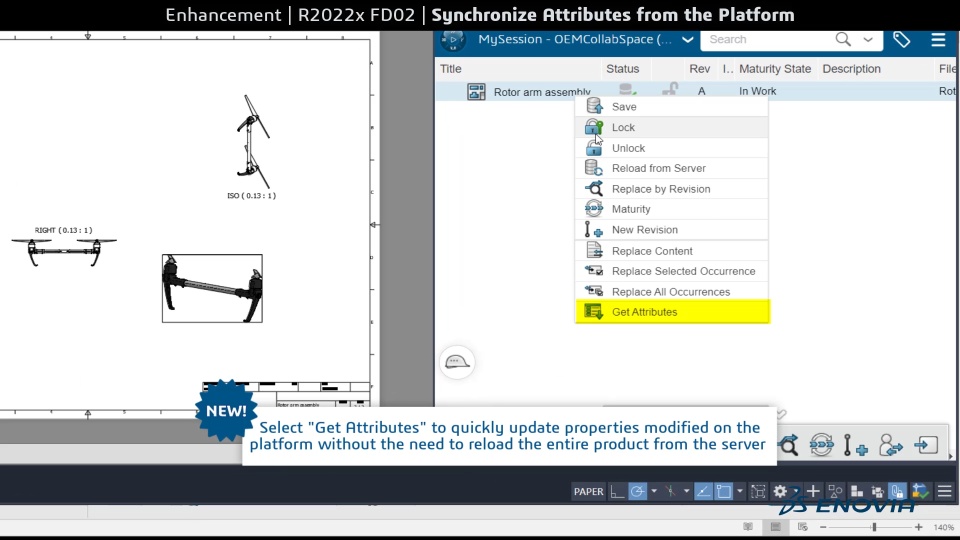Expand the search options chevron
The width and height of the screenshot is (960, 540).
868,40
